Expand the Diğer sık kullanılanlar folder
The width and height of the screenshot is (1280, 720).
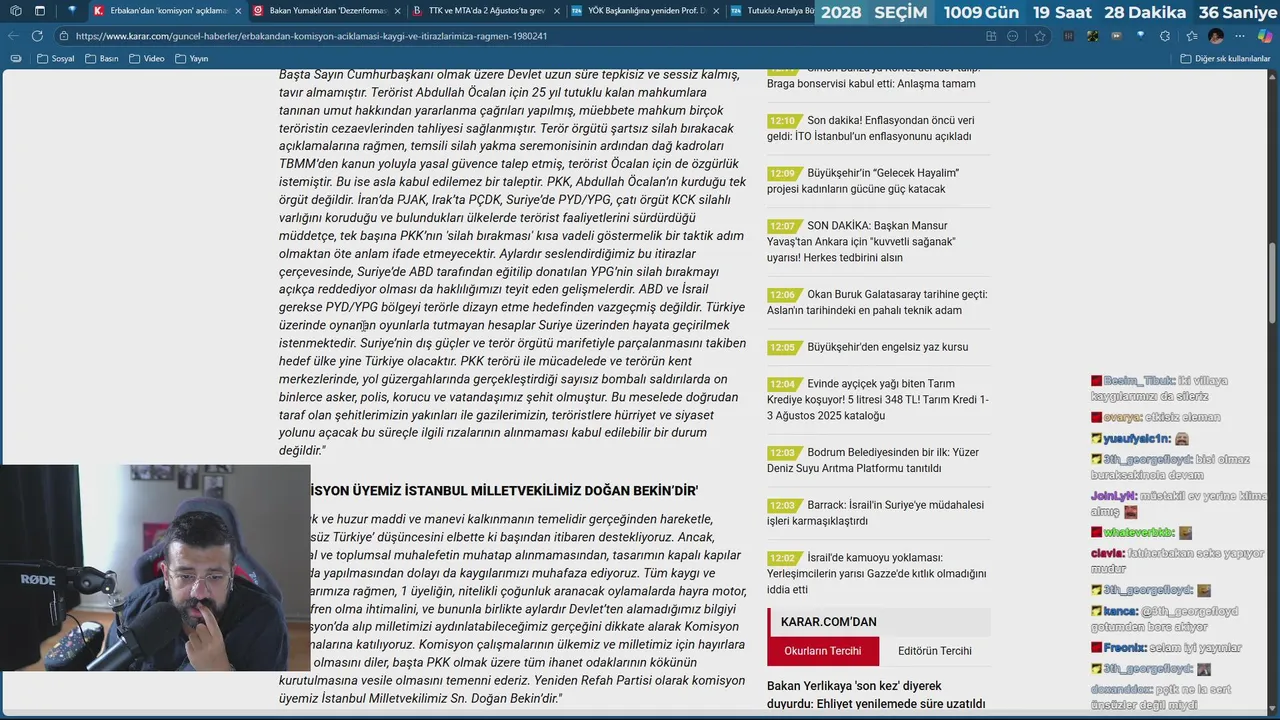tap(1226, 59)
